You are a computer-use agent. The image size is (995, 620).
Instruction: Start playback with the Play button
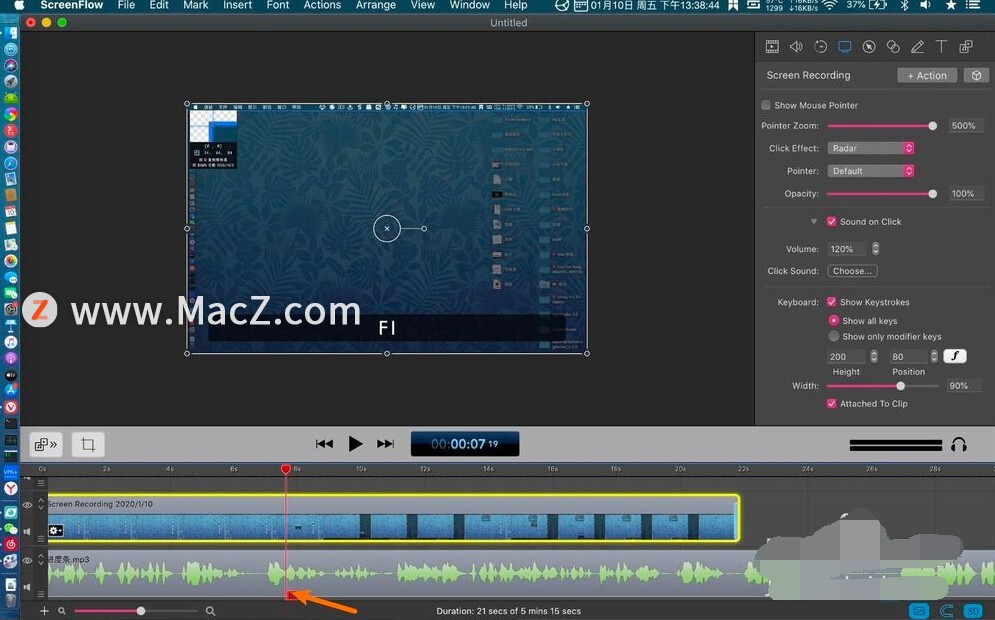[355, 444]
